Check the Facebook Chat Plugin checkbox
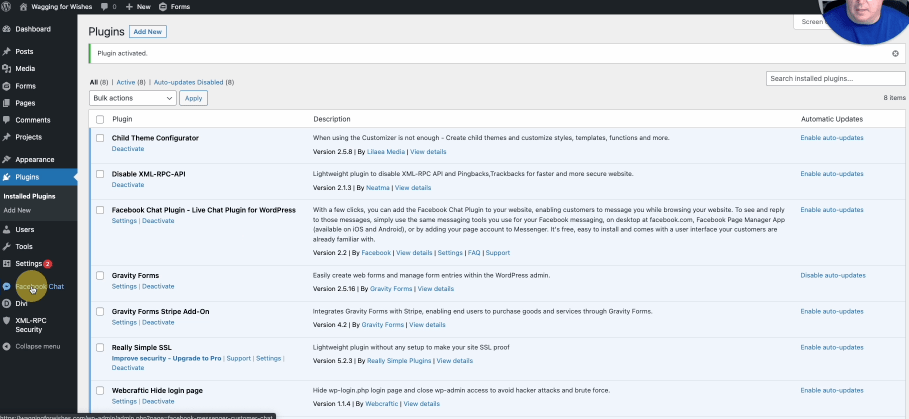The height and width of the screenshot is (419, 909). 100,210
